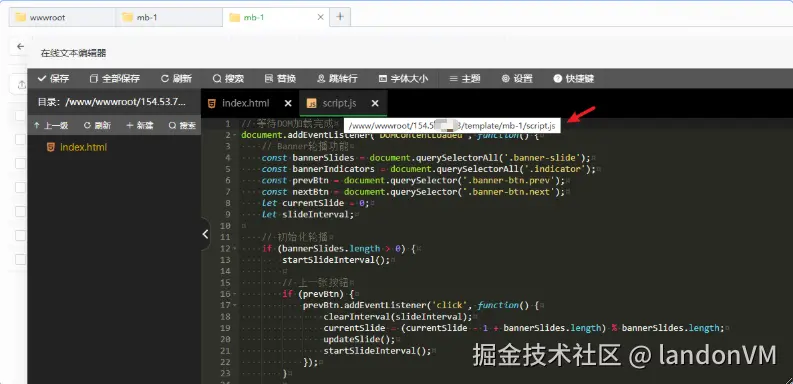Click the back arrow in file manager
Image resolution: width=793 pixels, height=384 pixels.
point(20,47)
